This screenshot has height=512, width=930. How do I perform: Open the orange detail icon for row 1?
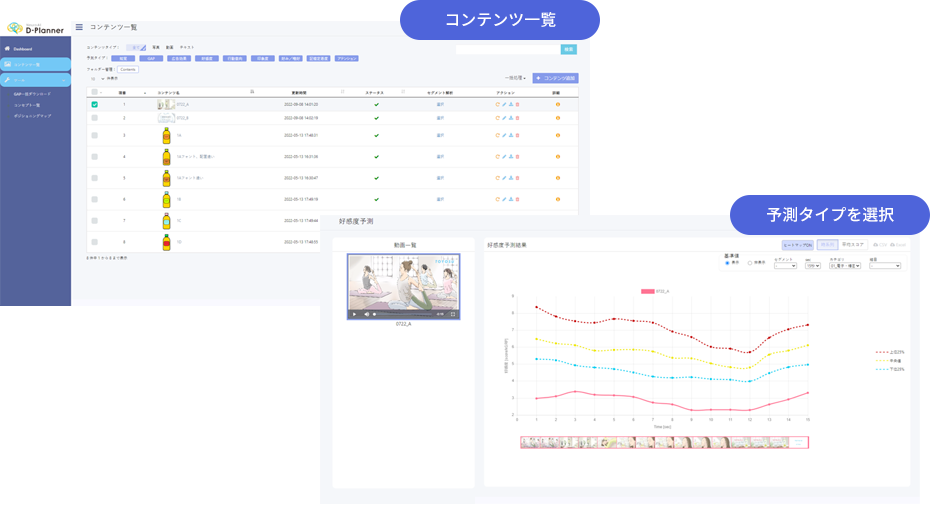(x=557, y=104)
